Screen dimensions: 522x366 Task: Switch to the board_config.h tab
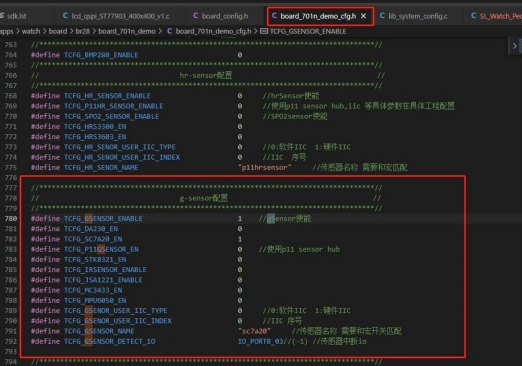[220, 16]
